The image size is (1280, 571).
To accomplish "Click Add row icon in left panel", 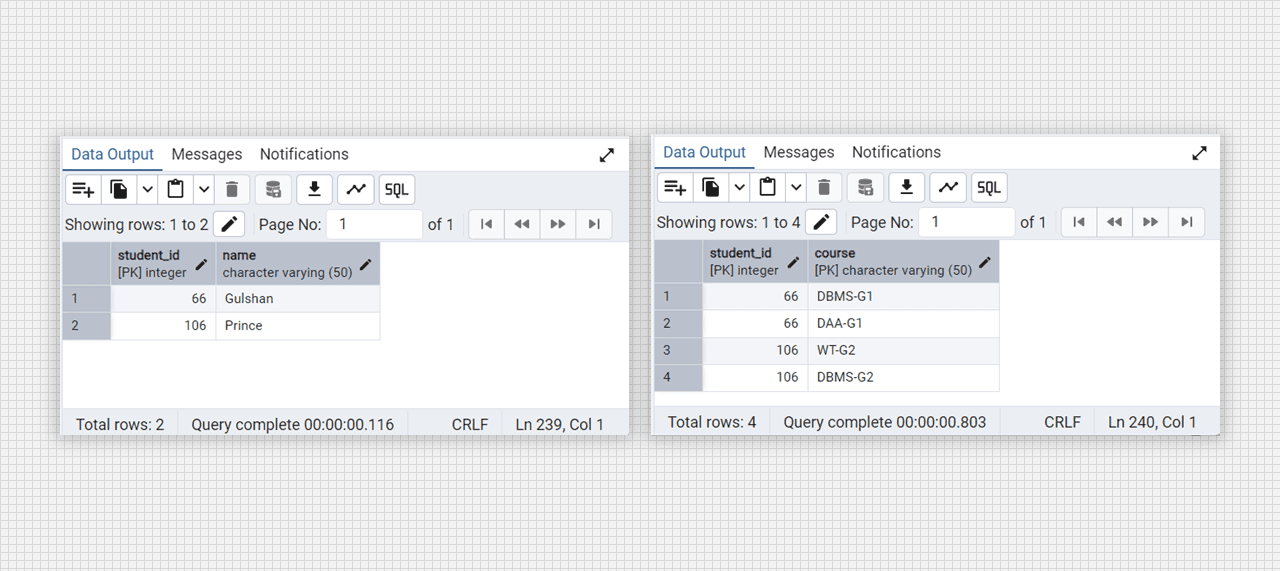I will [x=83, y=189].
